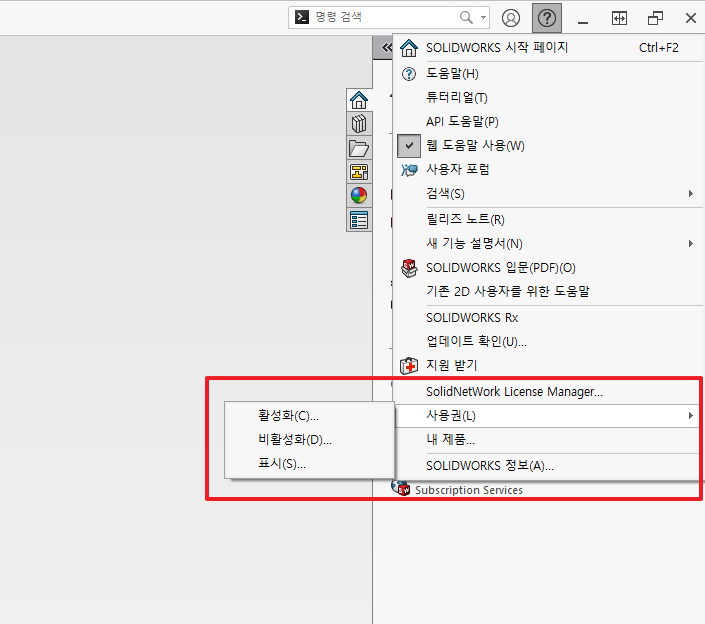Minimize the SOLIDWORKS window
705x624 pixels.
583,22
